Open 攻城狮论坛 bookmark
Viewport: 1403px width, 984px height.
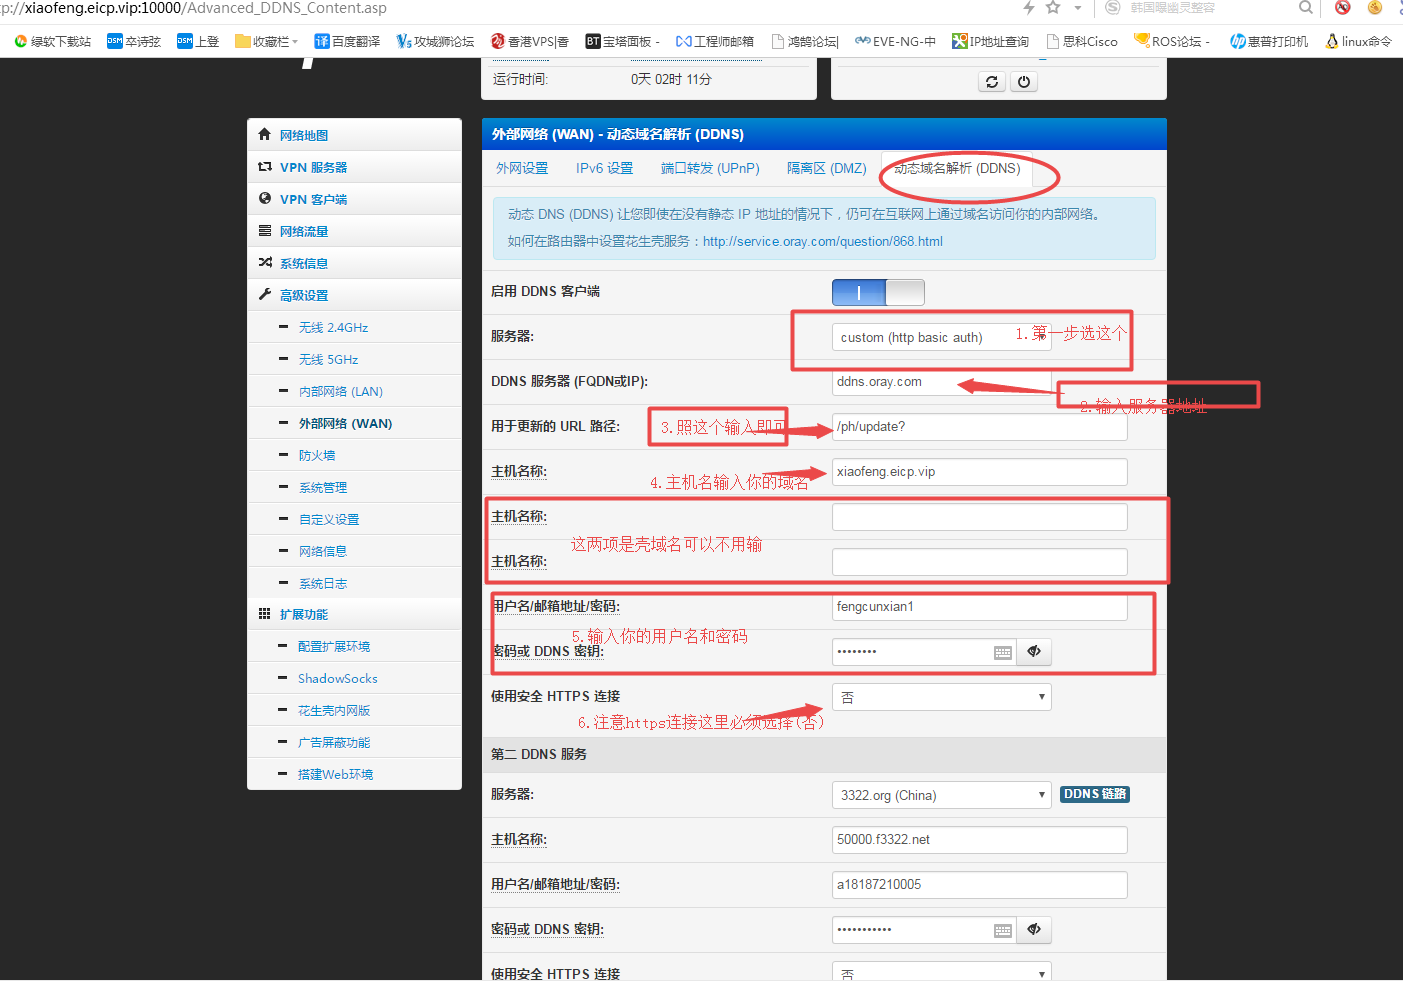coord(435,41)
